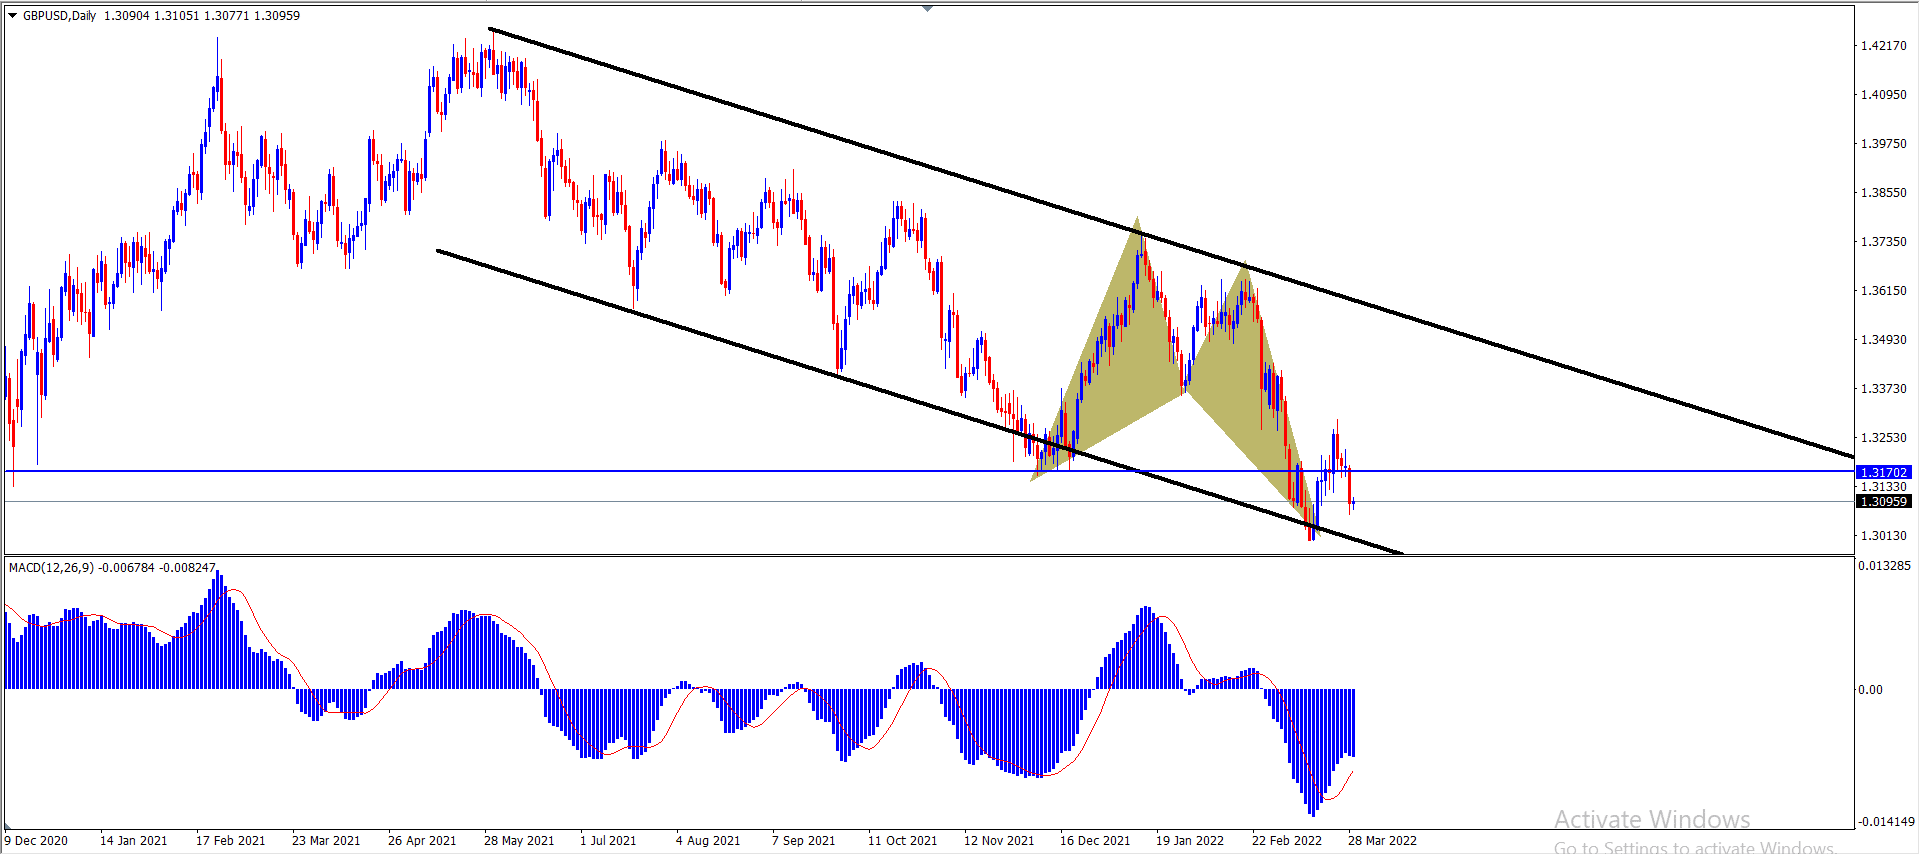Click the 1.42170 price axis label
Viewport: 1920px width, 854px height.
point(1883,45)
